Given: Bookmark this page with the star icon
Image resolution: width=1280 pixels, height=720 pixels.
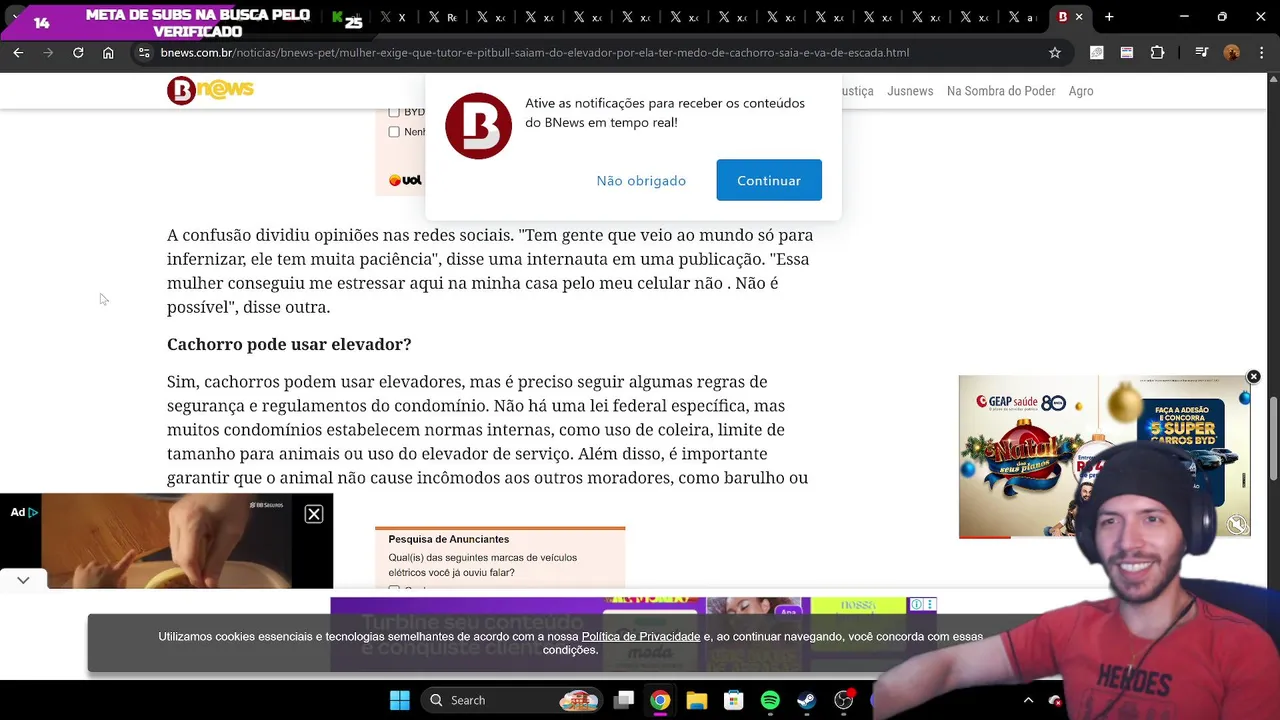Looking at the screenshot, I should tap(1055, 52).
